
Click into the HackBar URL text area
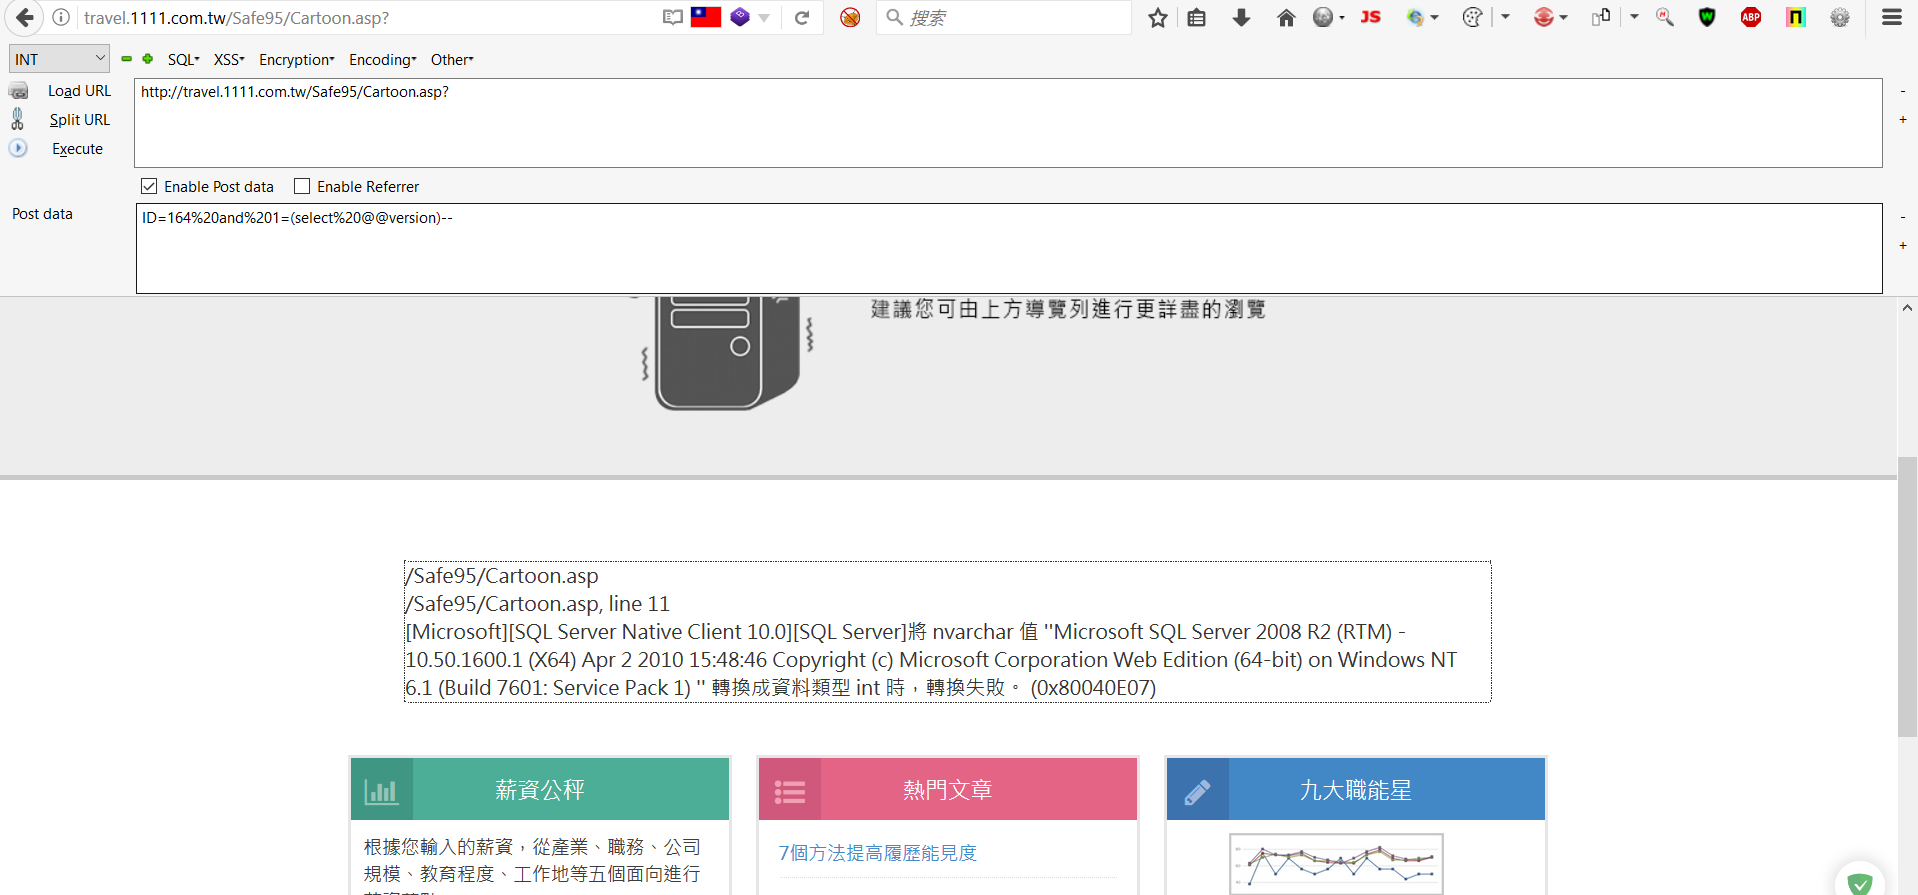(1008, 123)
